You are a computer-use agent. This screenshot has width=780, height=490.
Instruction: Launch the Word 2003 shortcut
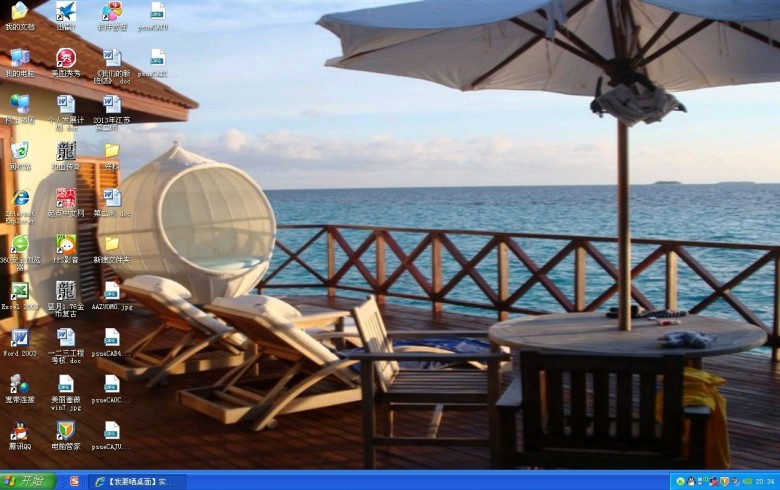[x=19, y=338]
